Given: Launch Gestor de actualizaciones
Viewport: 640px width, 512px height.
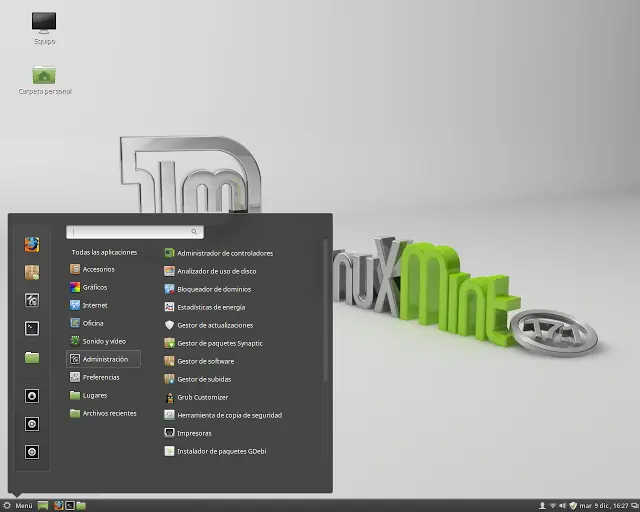Looking at the screenshot, I should [209, 325].
